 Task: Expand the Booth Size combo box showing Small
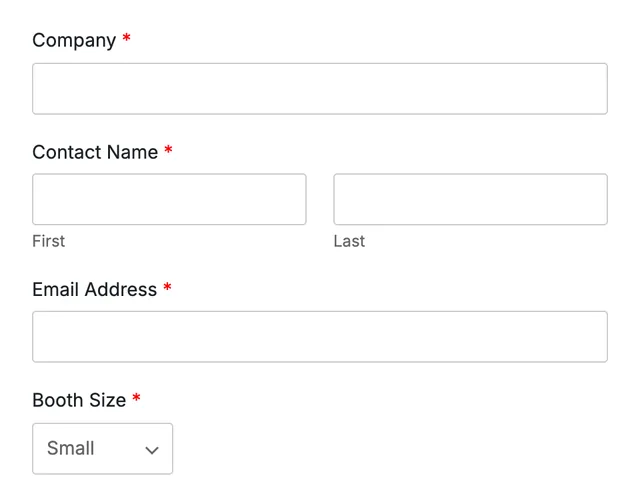[x=102, y=449]
